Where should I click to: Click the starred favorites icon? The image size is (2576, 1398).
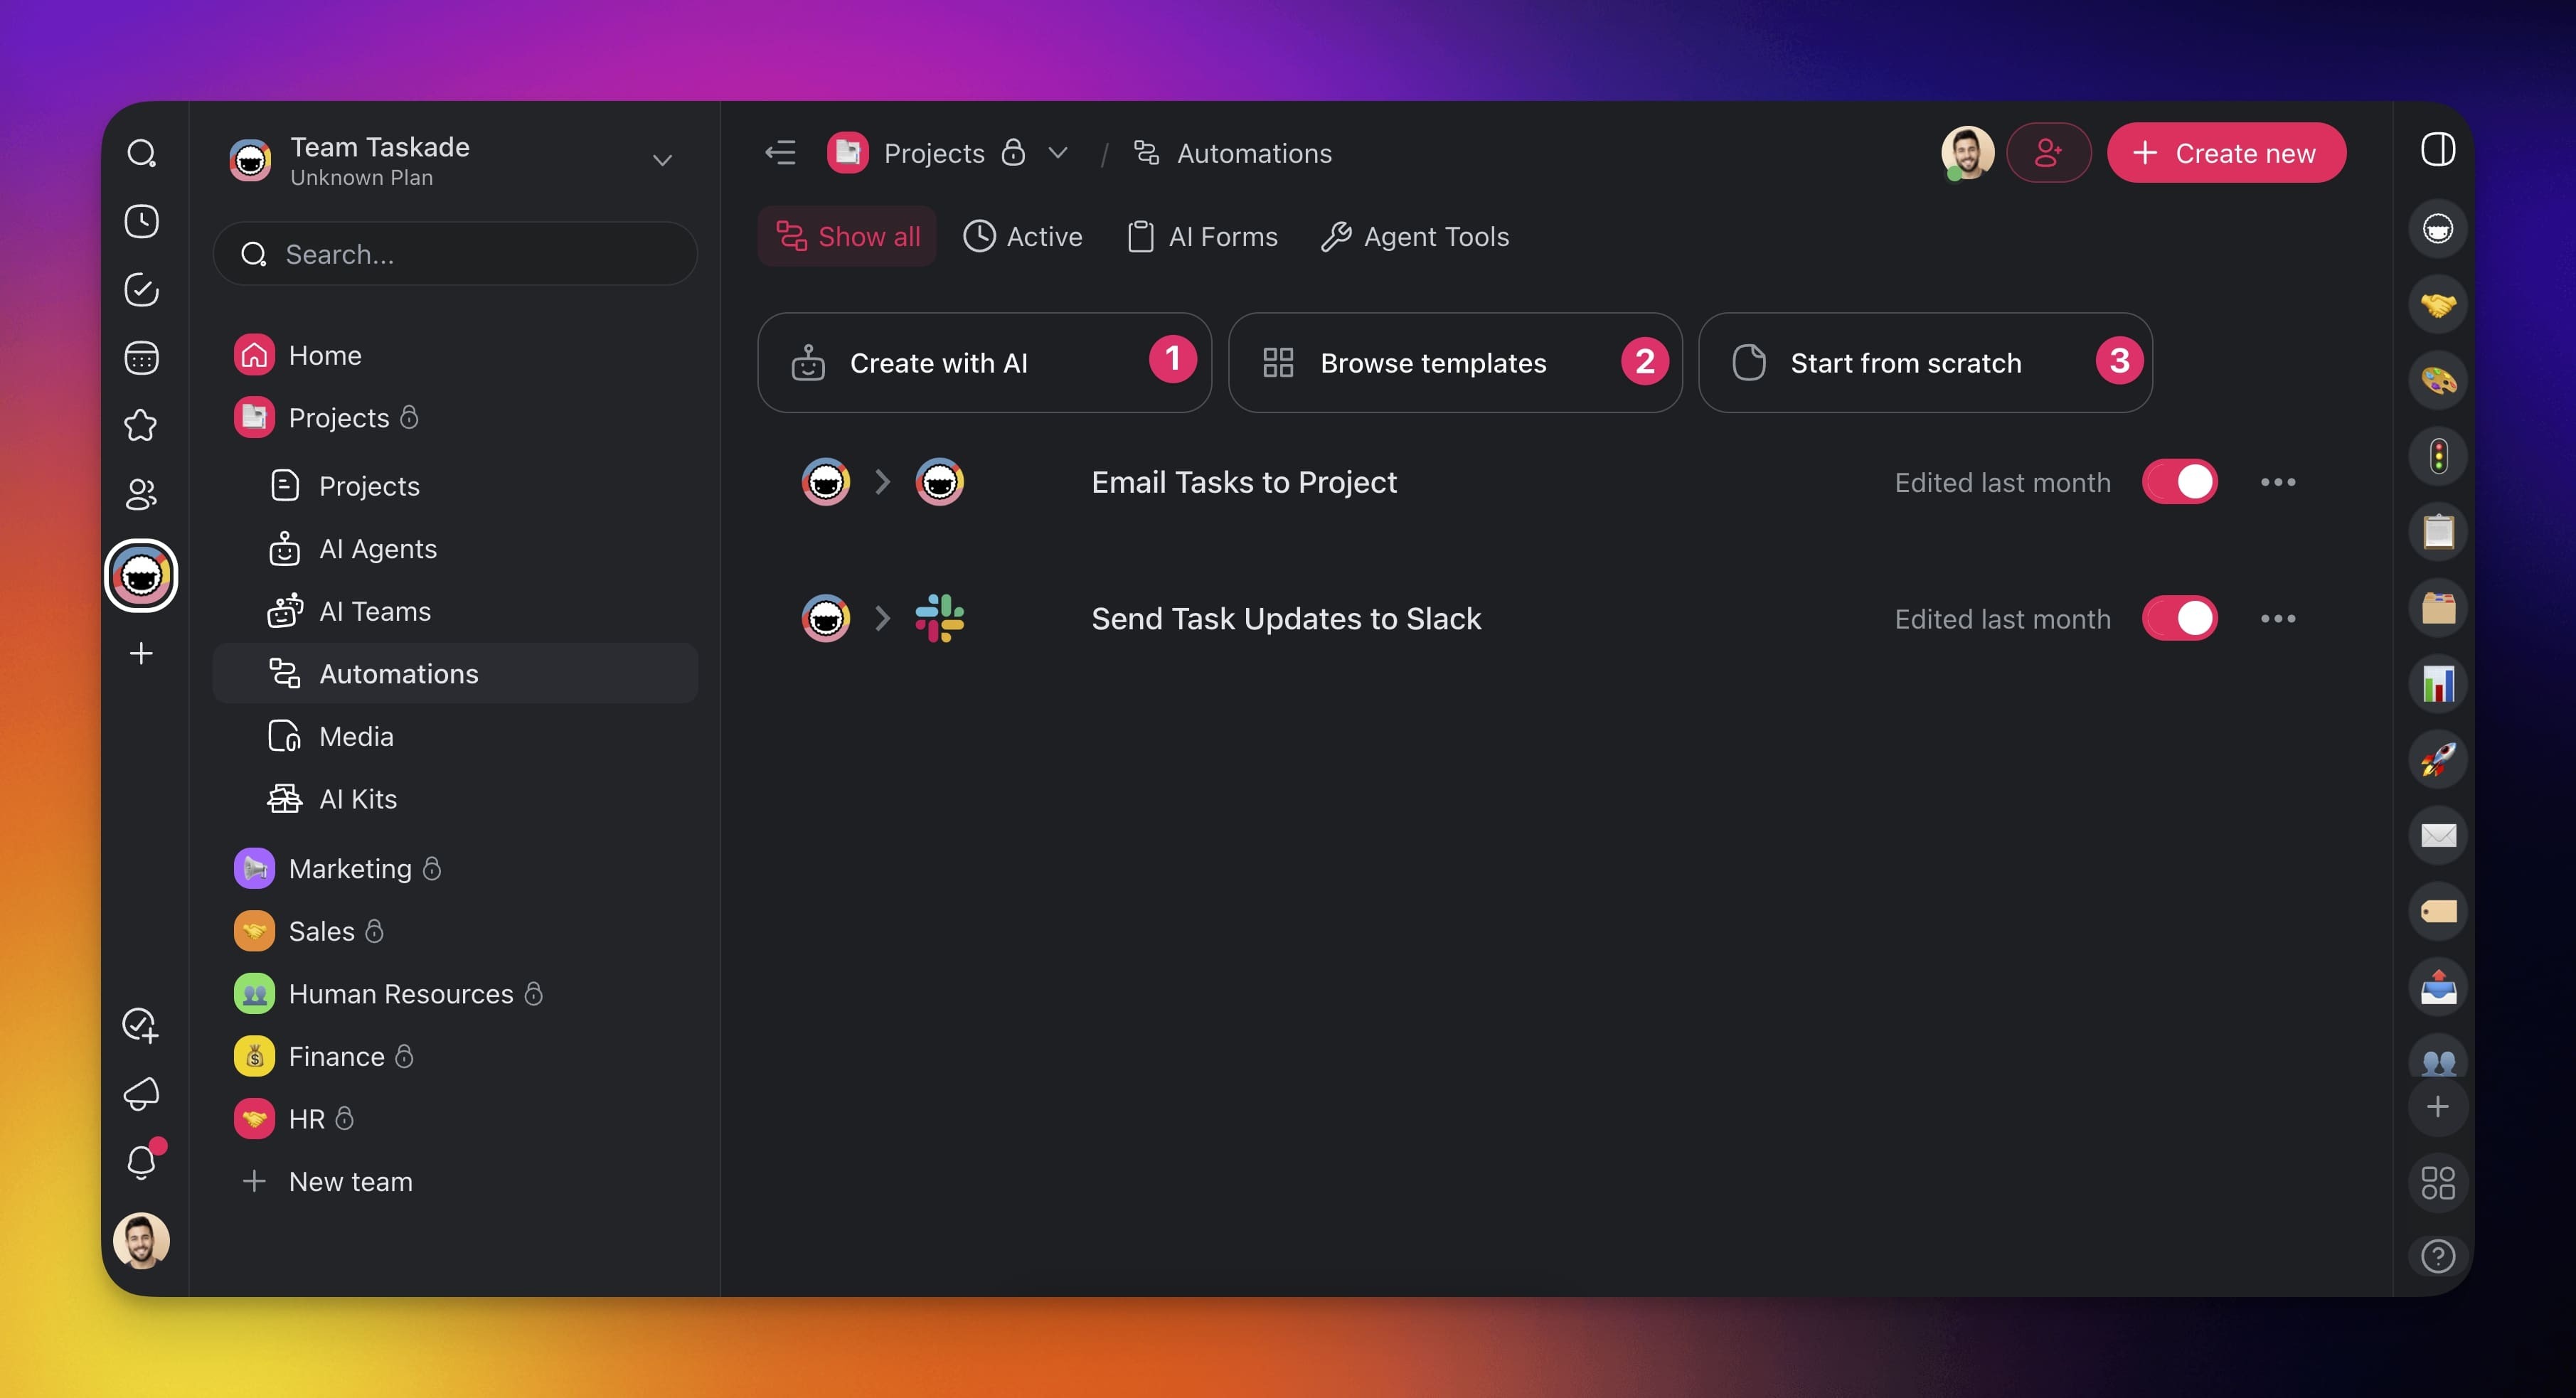tap(141, 425)
